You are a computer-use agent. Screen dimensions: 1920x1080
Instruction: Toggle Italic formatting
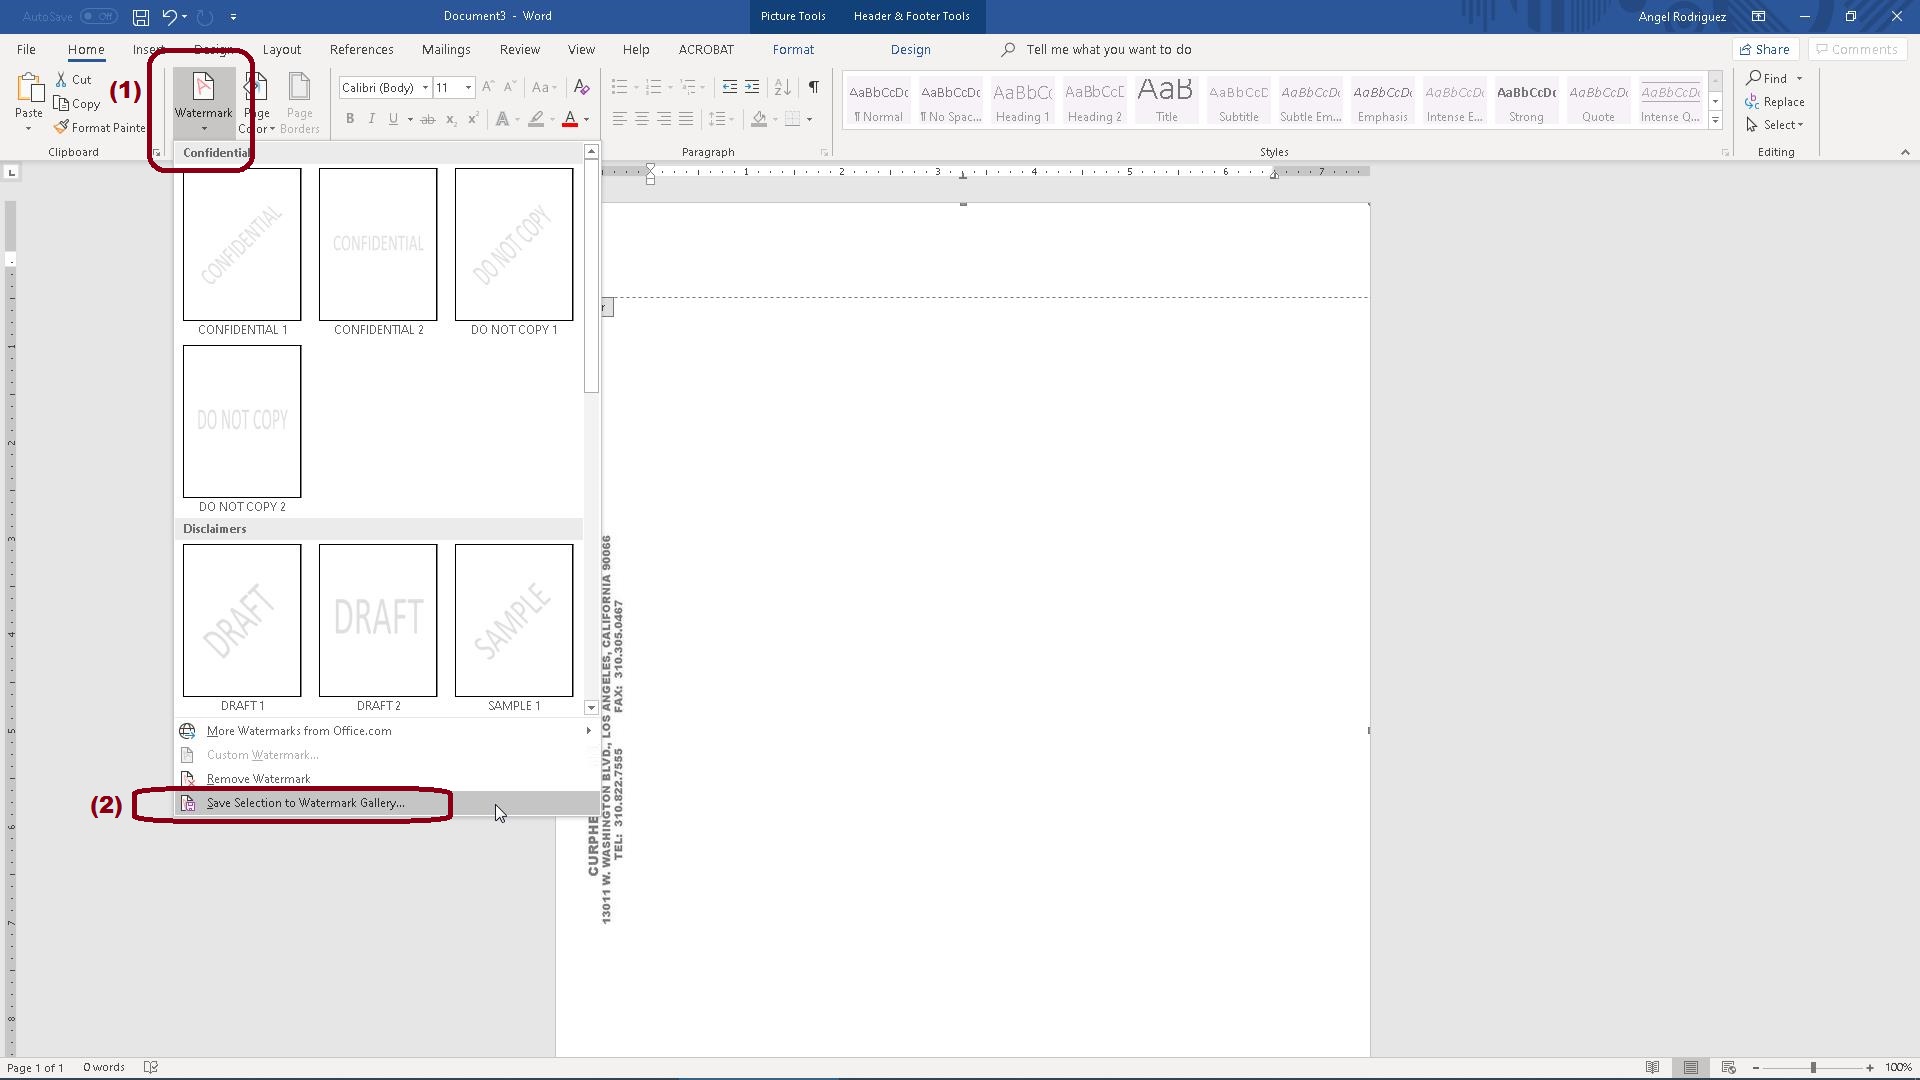(372, 119)
